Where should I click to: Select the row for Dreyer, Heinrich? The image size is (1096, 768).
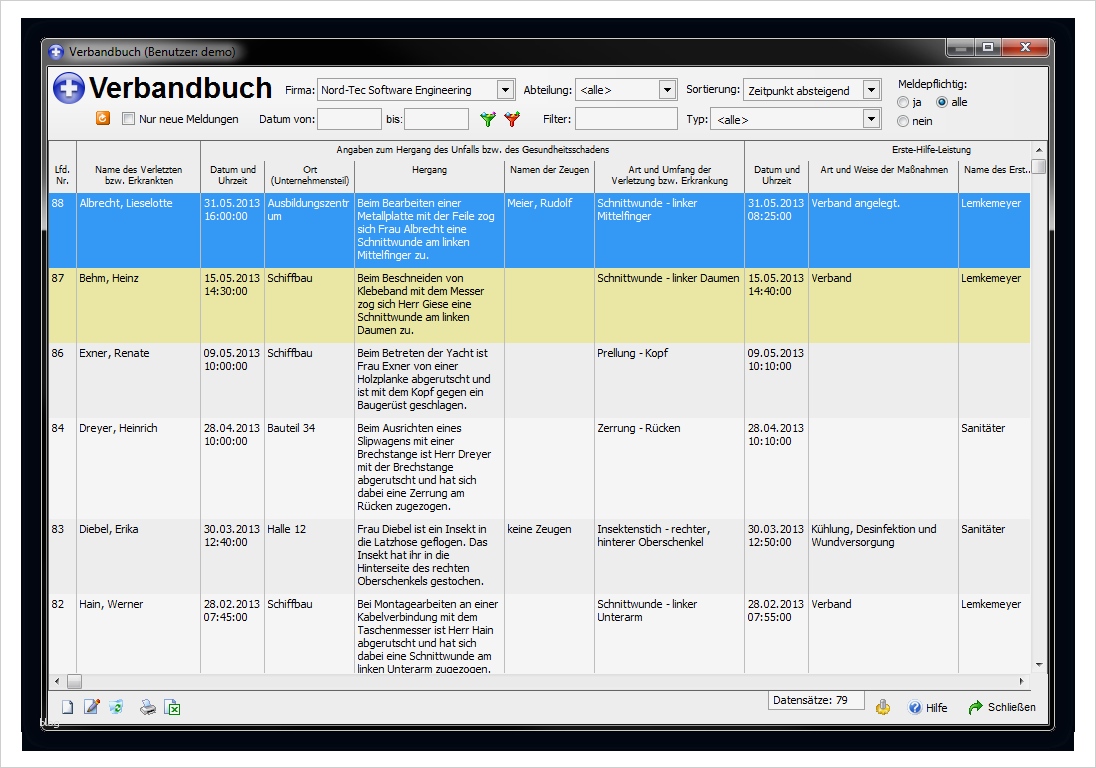538,468
